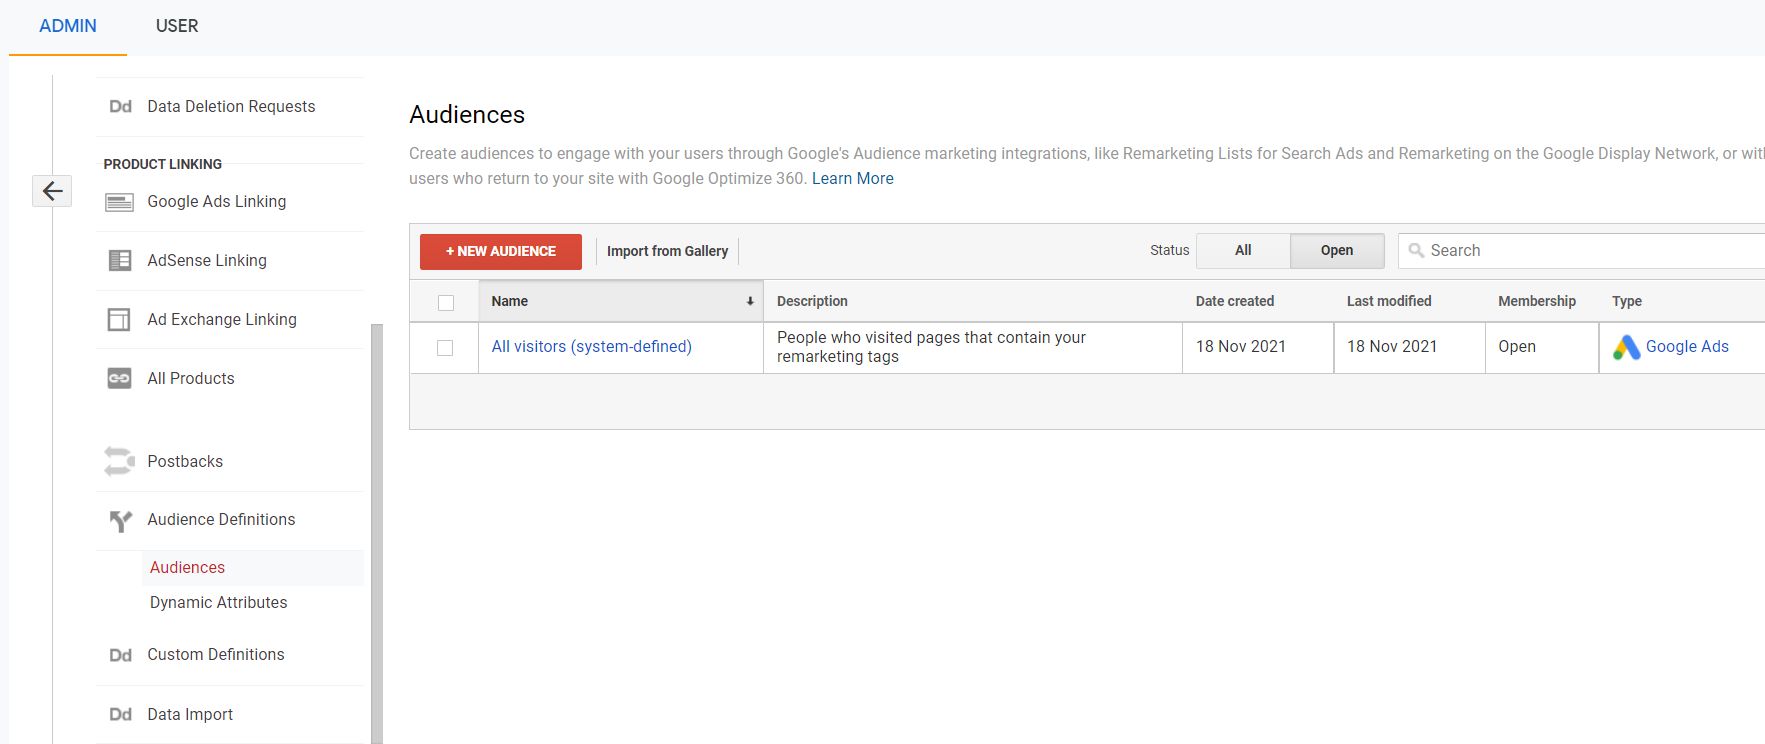Image resolution: width=1765 pixels, height=744 pixels.
Task: Click the back arrow icon
Action: coord(52,190)
